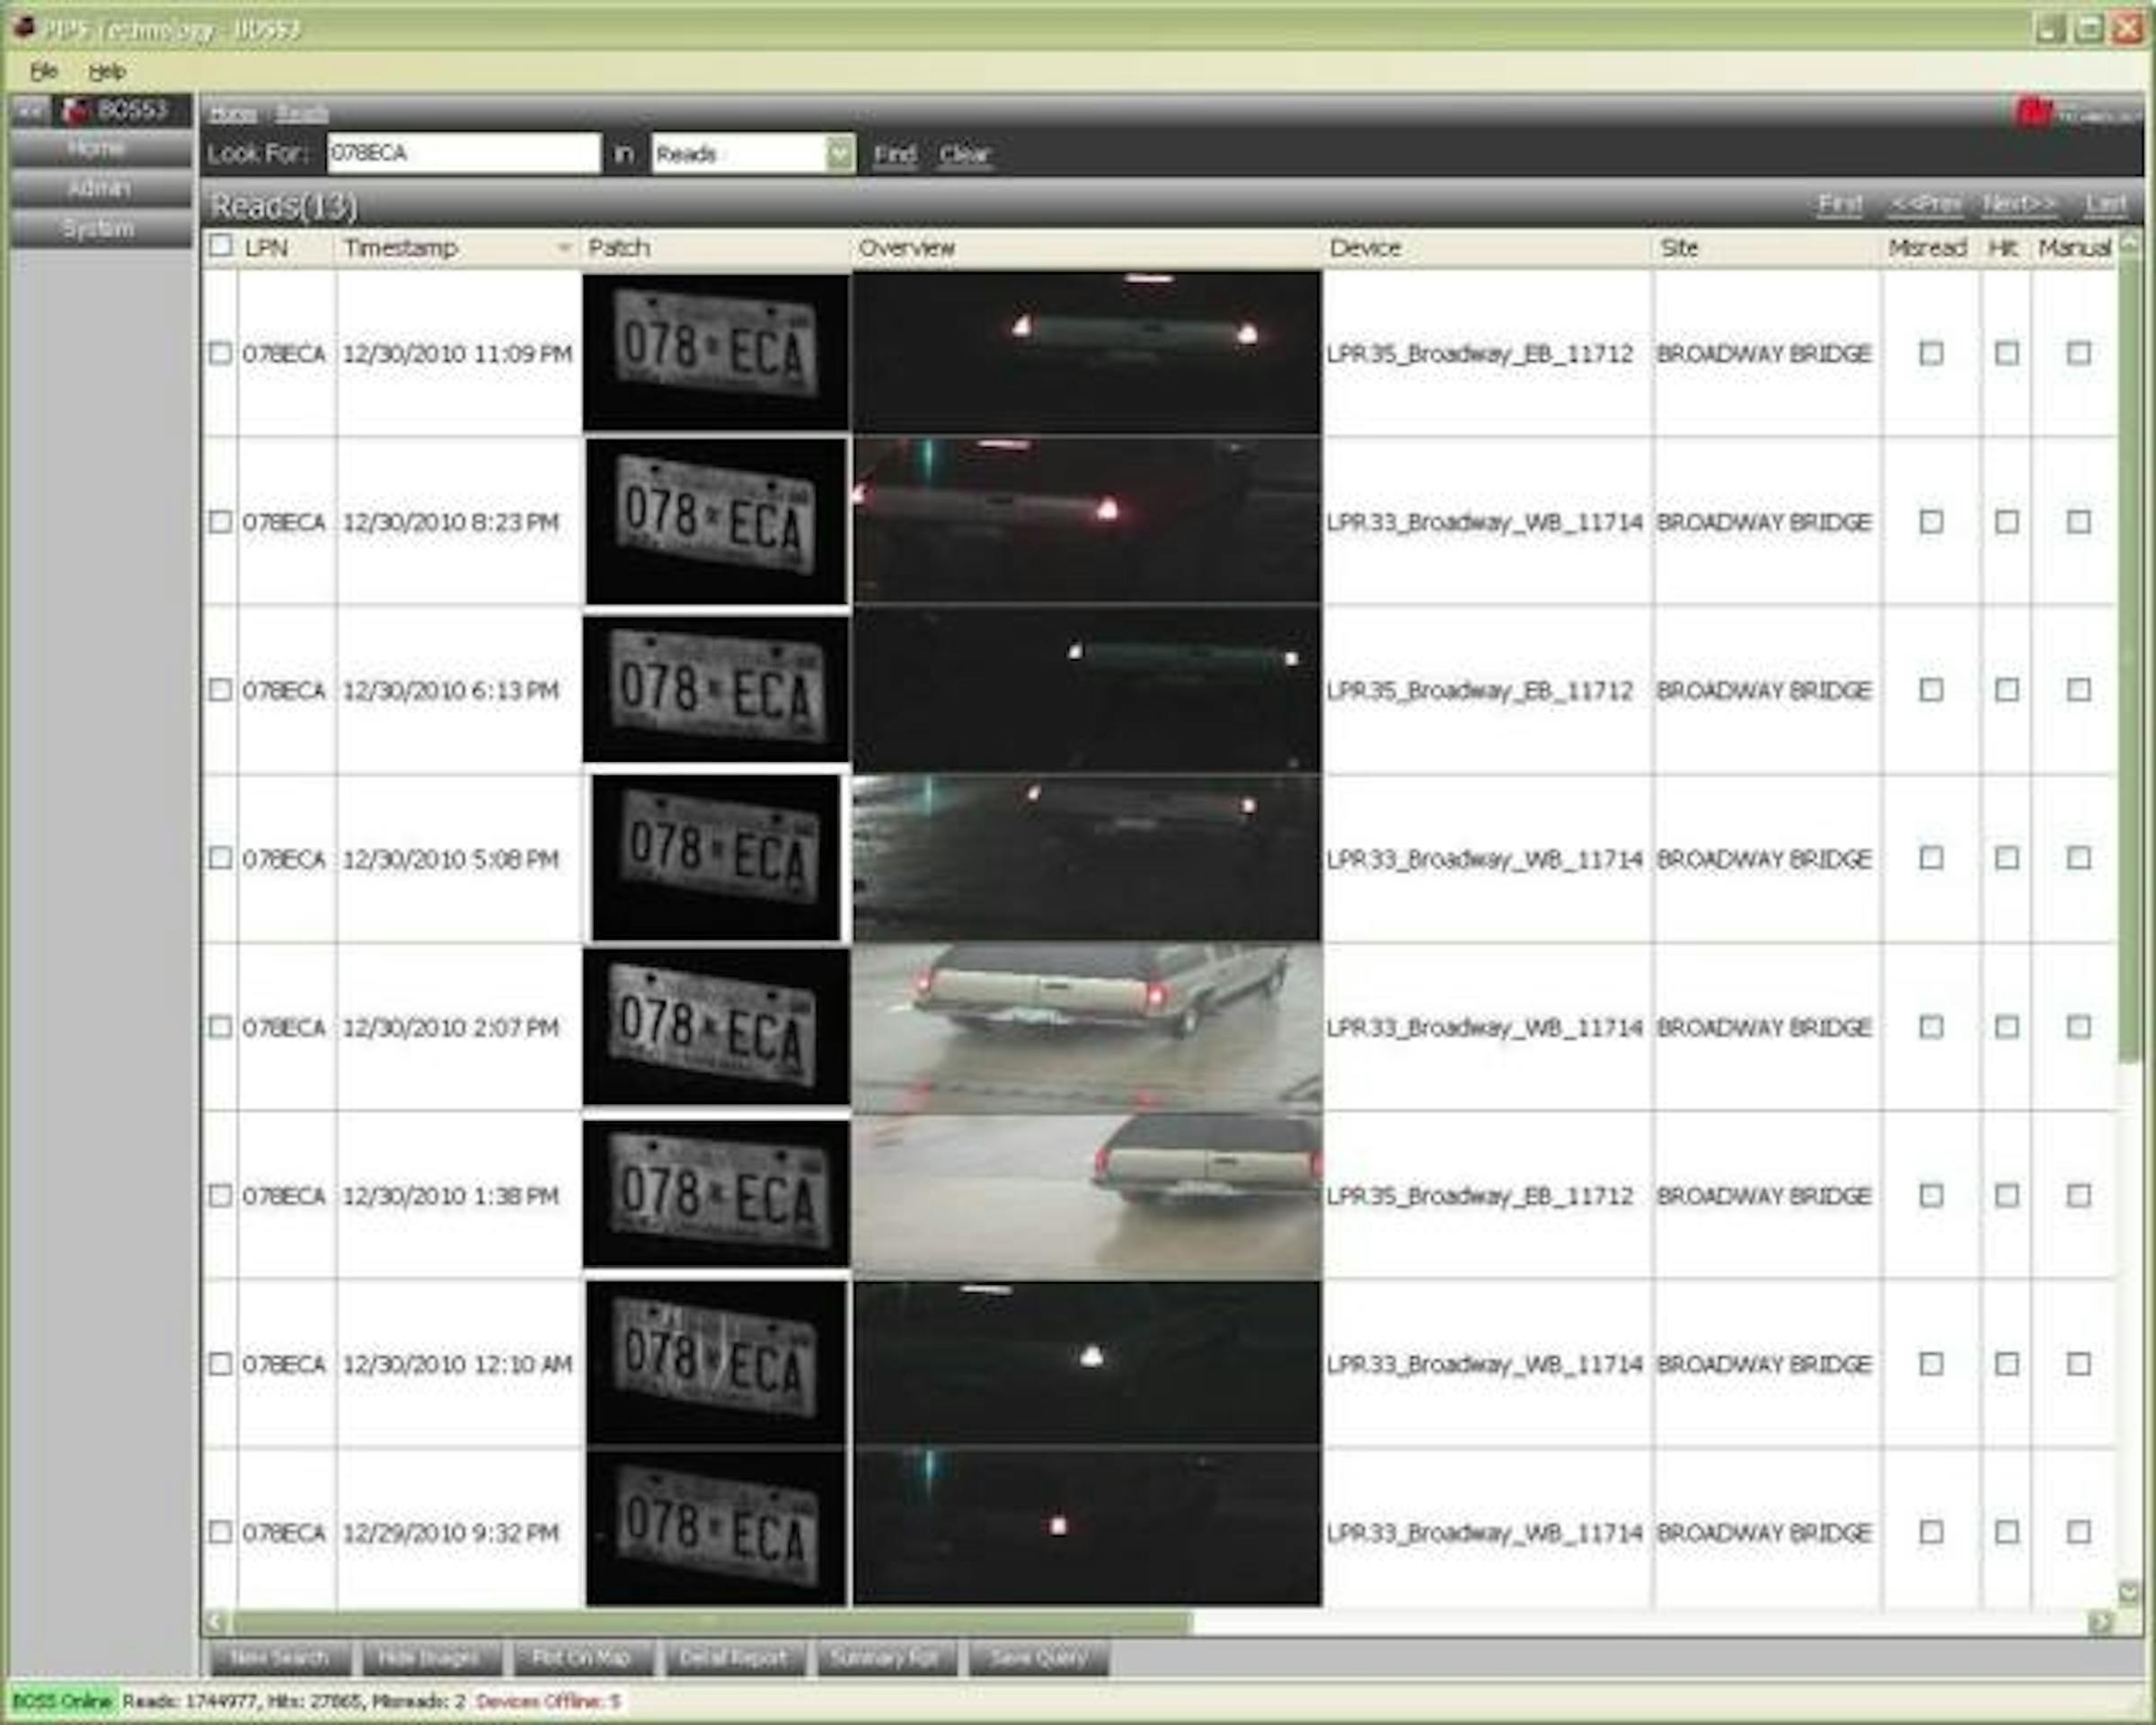The image size is (2156, 1725).
Task: Enable the Manual checkbox for the 1:38 PM read
Action: (x=2079, y=1195)
